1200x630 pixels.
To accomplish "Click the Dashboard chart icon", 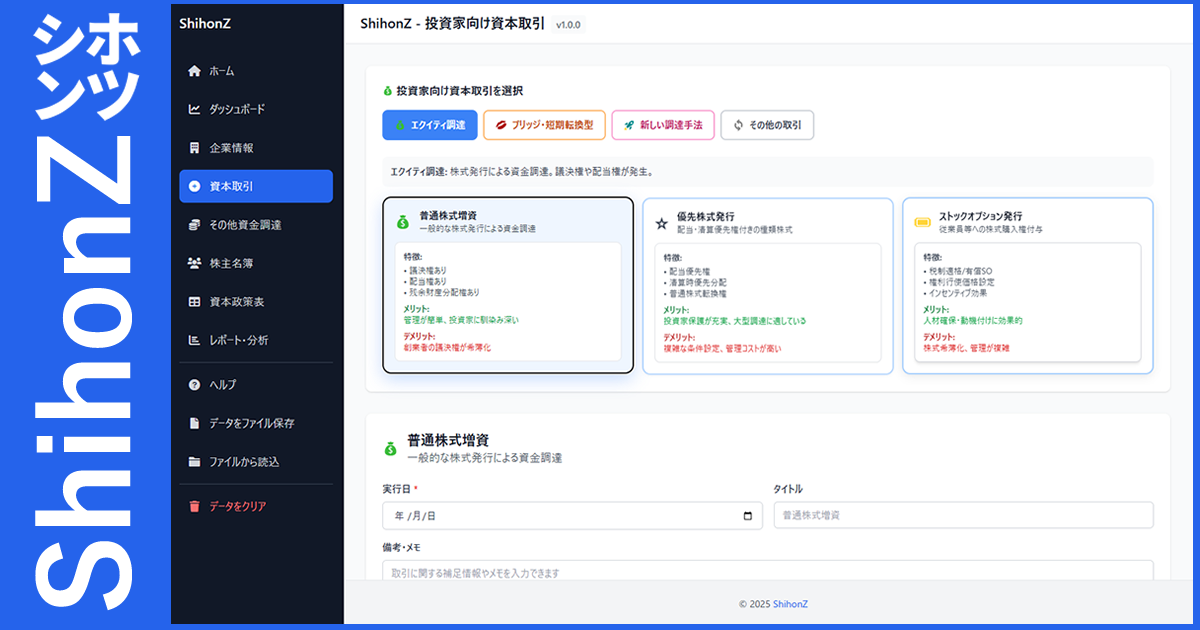I will click(194, 110).
